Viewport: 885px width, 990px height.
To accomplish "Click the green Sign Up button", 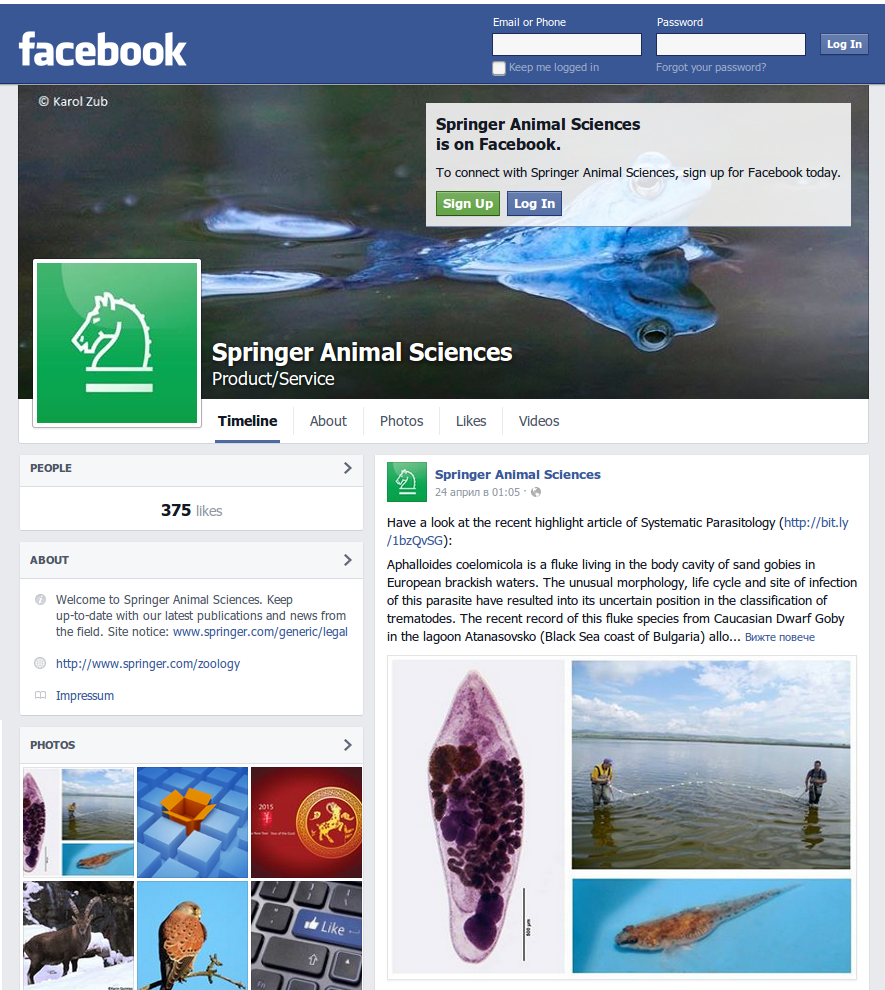I will (468, 203).
